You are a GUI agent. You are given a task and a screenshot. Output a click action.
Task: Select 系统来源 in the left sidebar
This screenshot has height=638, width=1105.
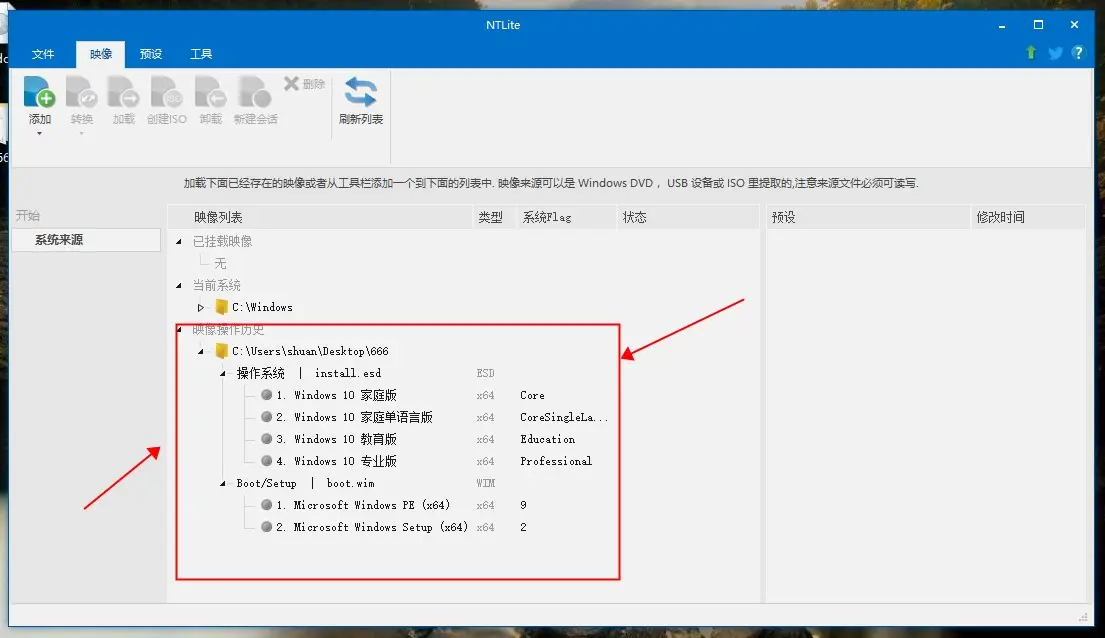tap(86, 240)
